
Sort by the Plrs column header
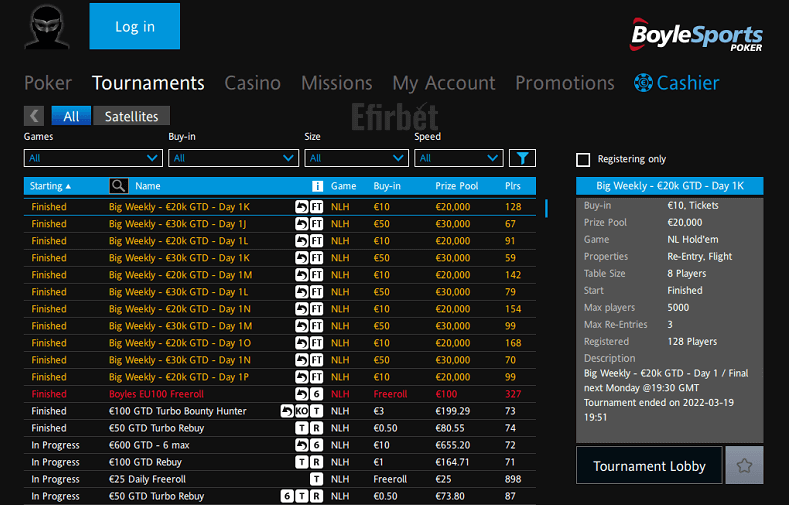[513, 186]
